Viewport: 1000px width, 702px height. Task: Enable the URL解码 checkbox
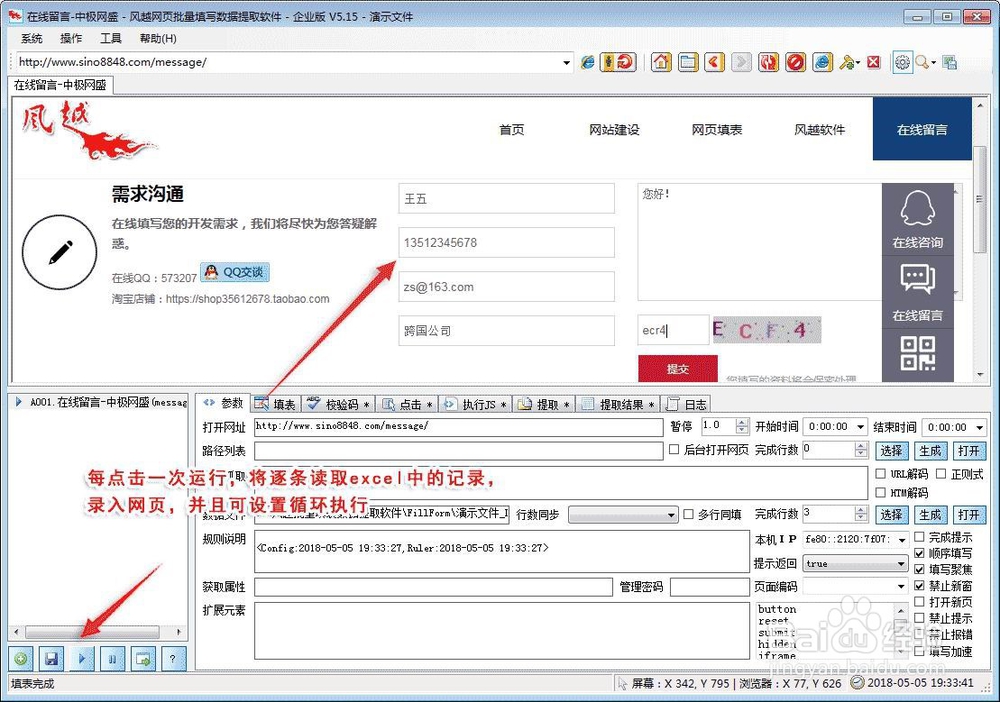point(880,474)
